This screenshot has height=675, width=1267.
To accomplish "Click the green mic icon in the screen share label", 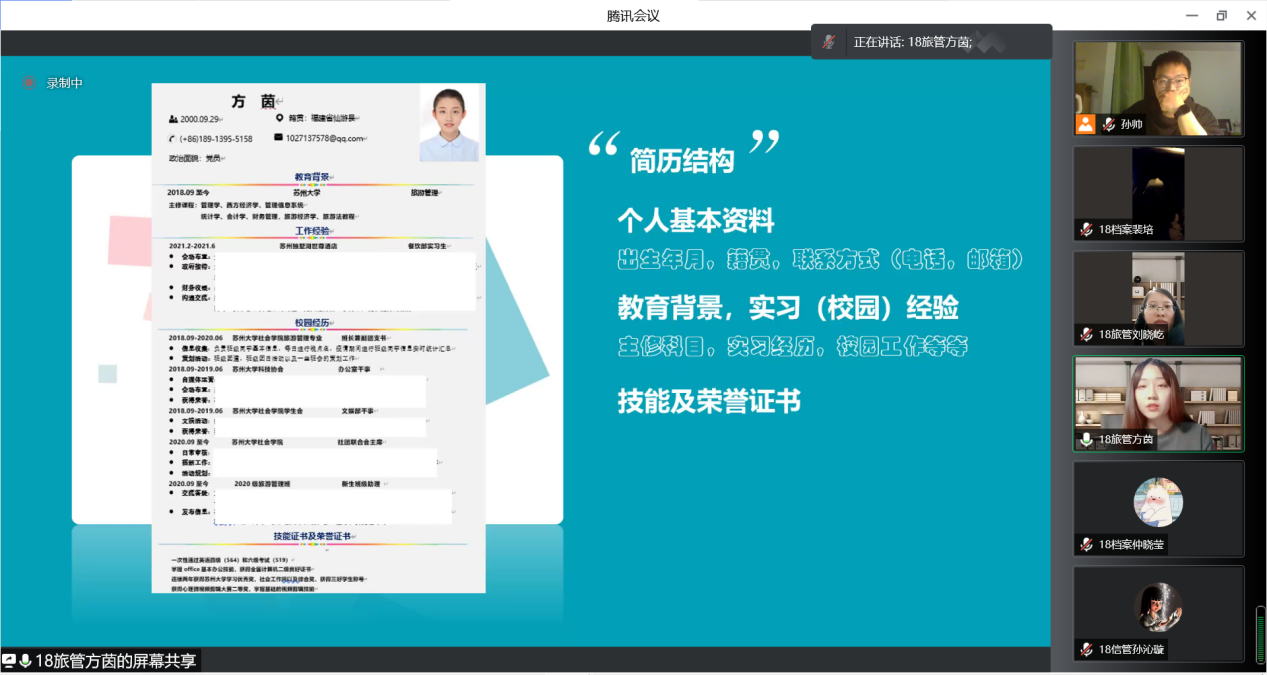I will pyautogui.click(x=25, y=661).
